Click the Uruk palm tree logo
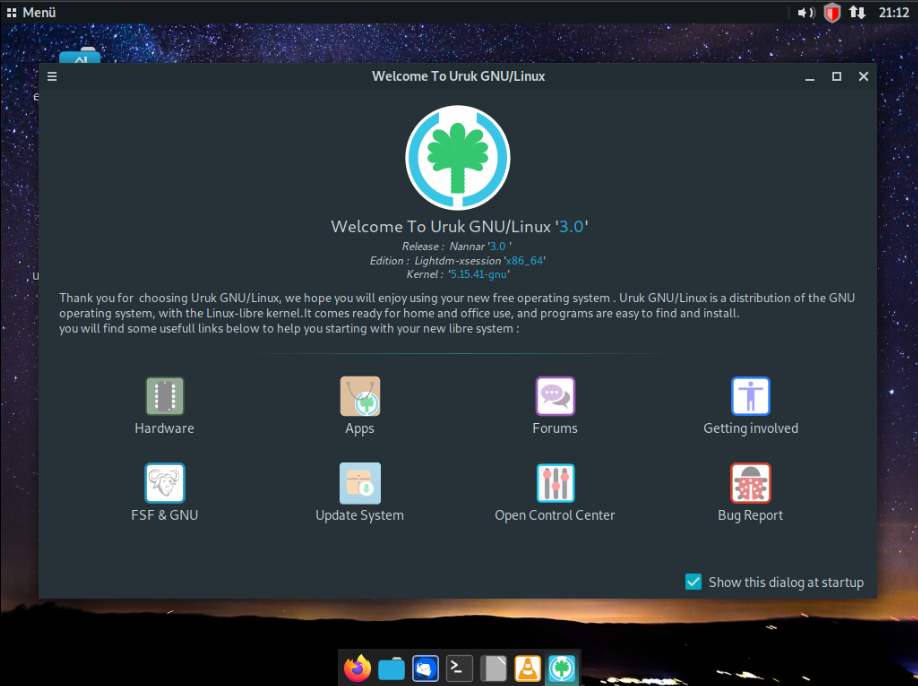 coord(458,157)
